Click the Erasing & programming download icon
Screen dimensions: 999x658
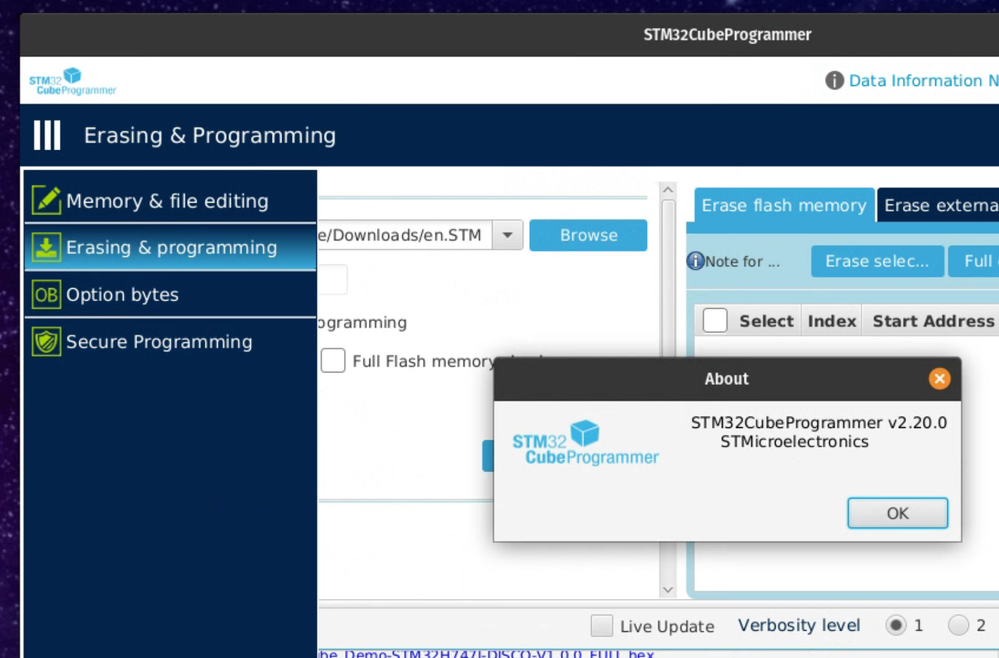click(x=45, y=247)
